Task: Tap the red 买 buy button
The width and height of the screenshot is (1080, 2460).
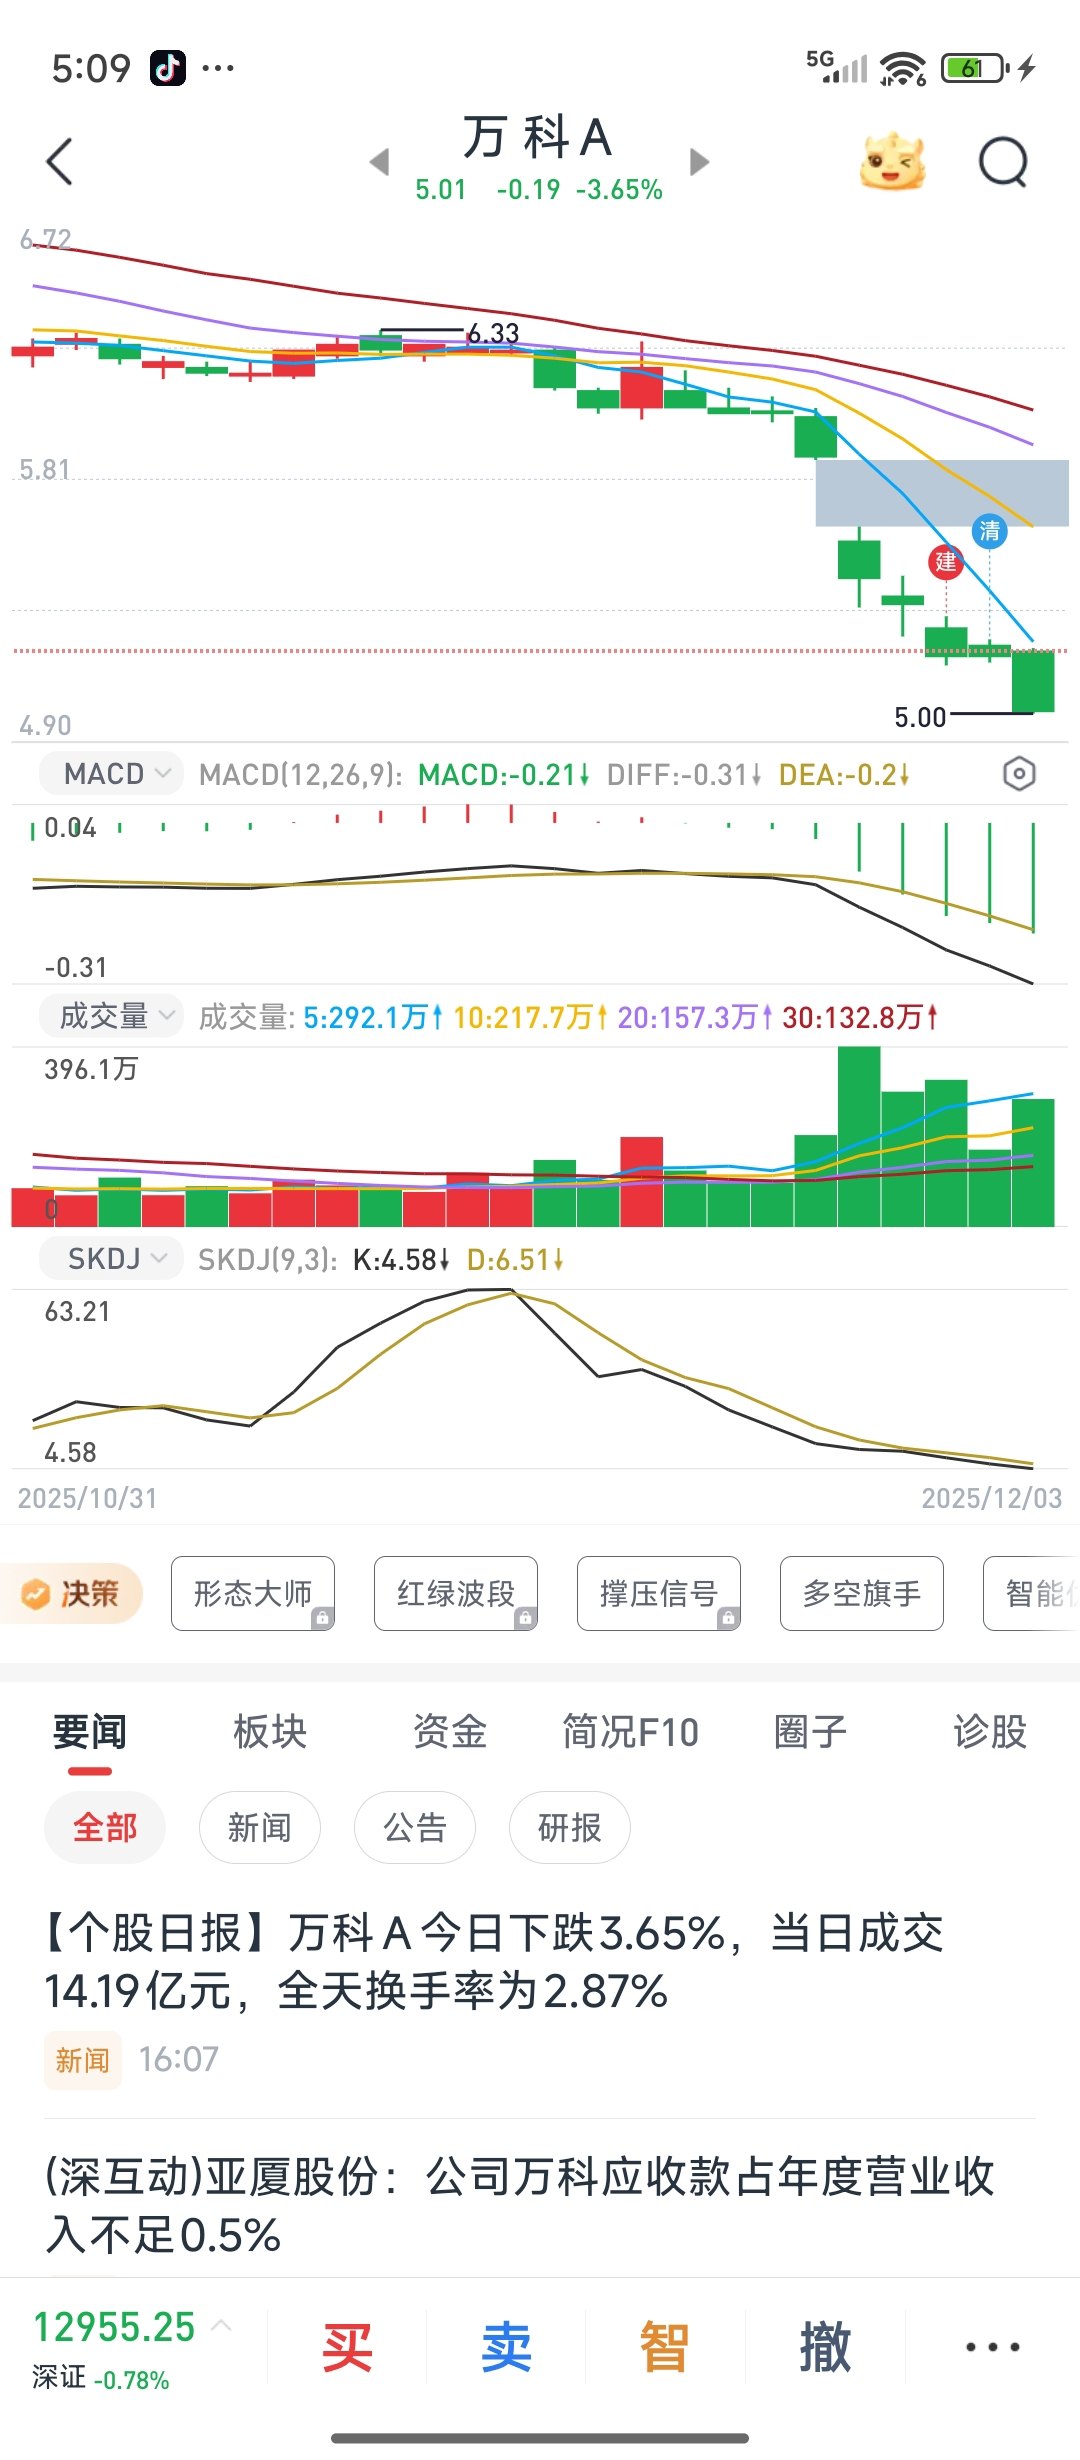Action: pyautogui.click(x=347, y=2346)
